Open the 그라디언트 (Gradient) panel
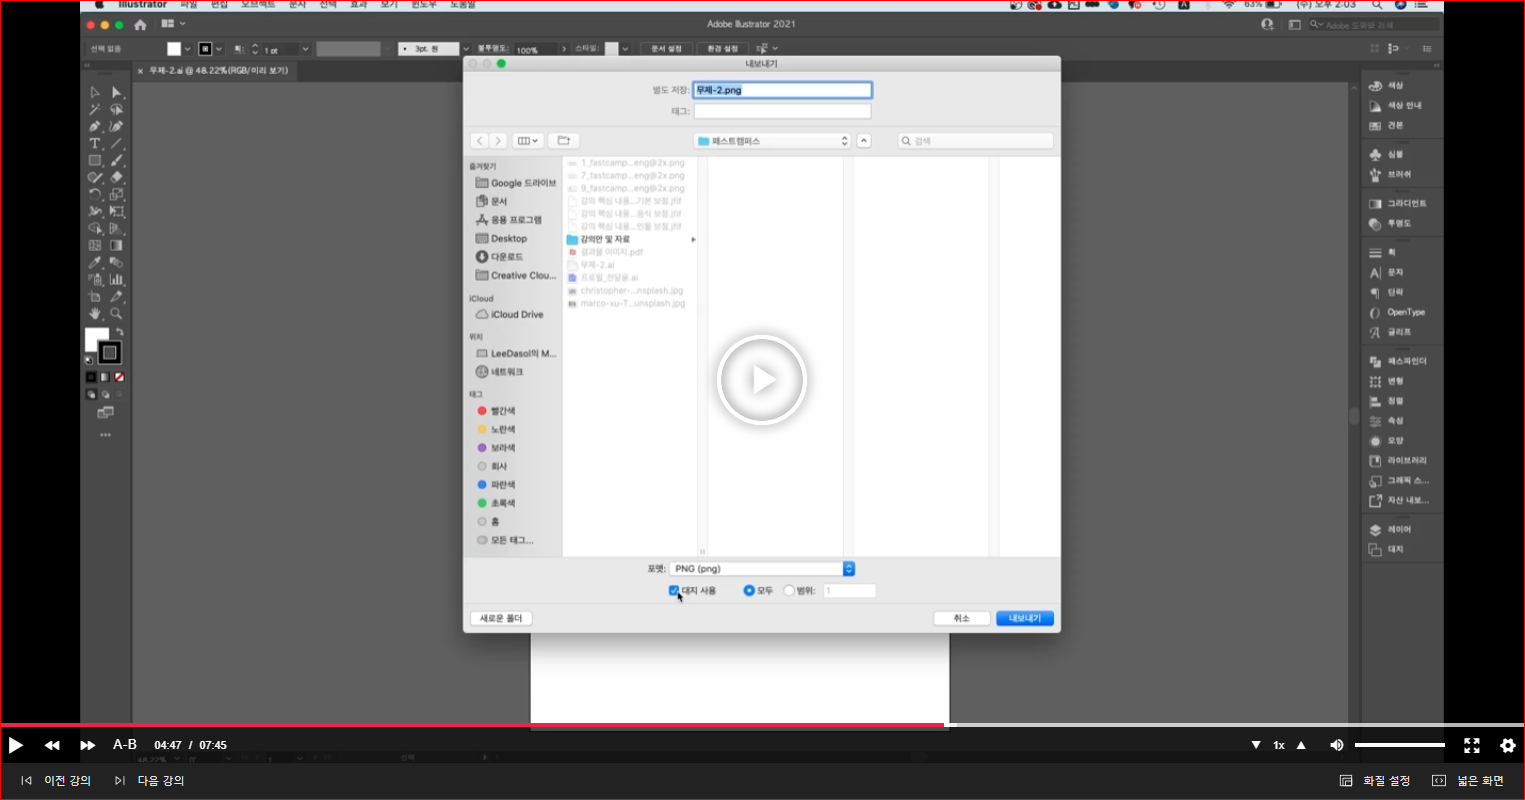The width and height of the screenshot is (1525, 800). click(x=1397, y=204)
